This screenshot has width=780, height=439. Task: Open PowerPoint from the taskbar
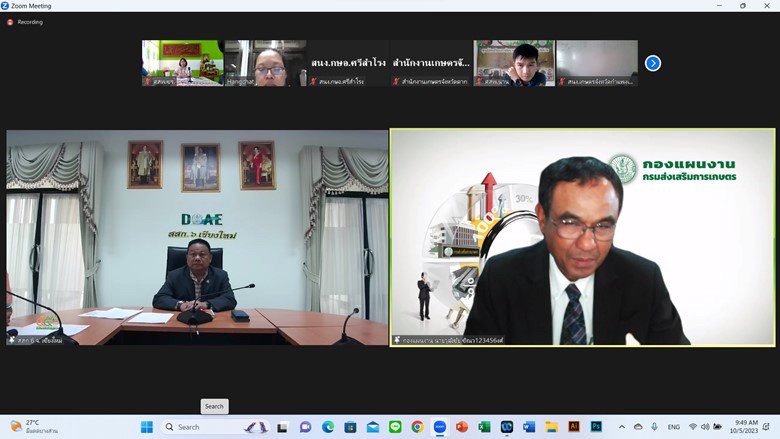pos(462,427)
